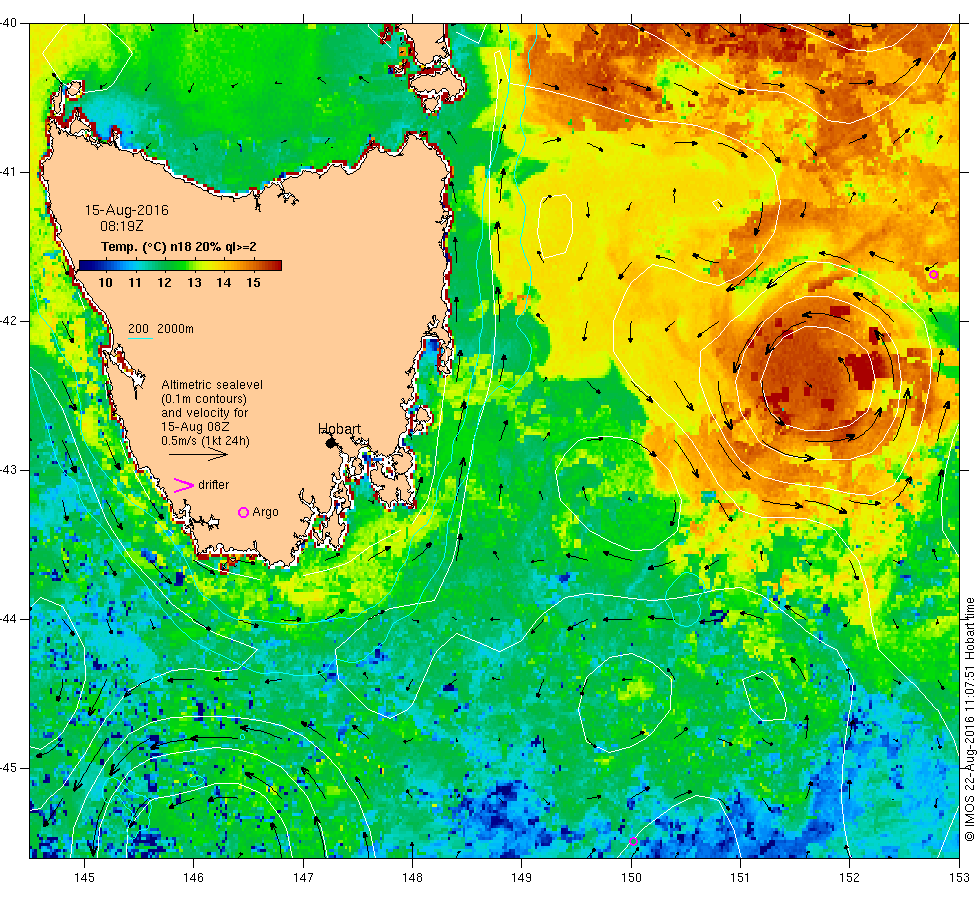Screen dimensions: 980x900
Task: Click the 2000m depth contour label
Action: 176,329
